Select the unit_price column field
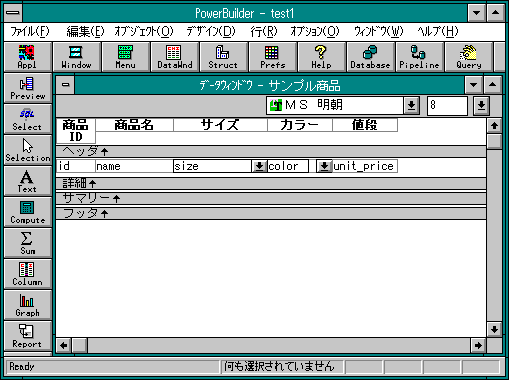The height and width of the screenshot is (380, 509). tap(365, 166)
